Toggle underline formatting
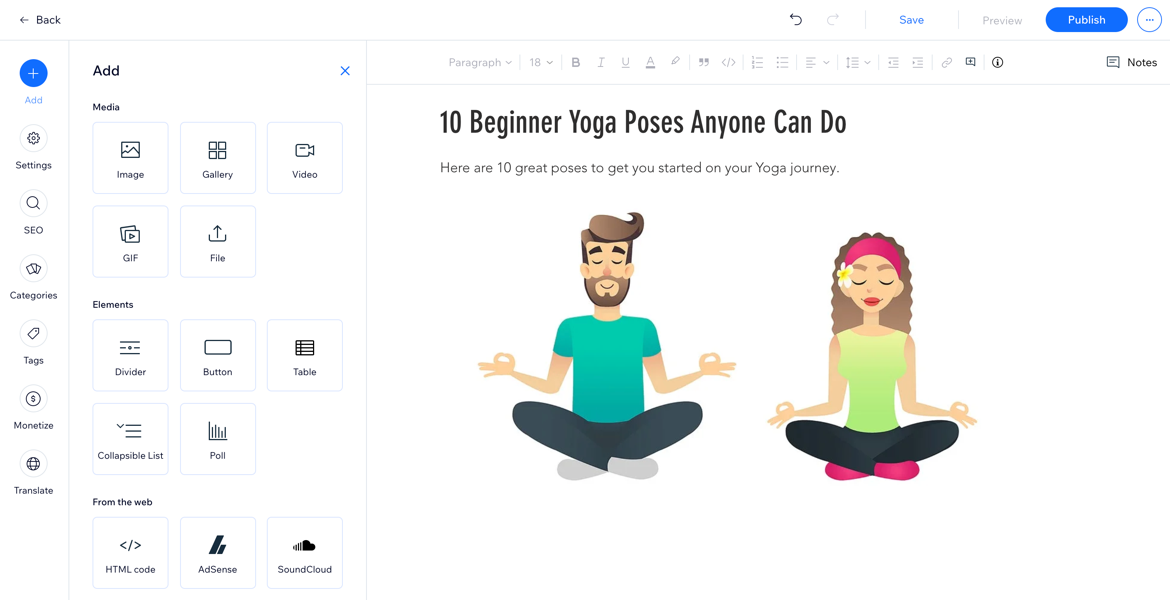The image size is (1170, 600). coord(625,62)
